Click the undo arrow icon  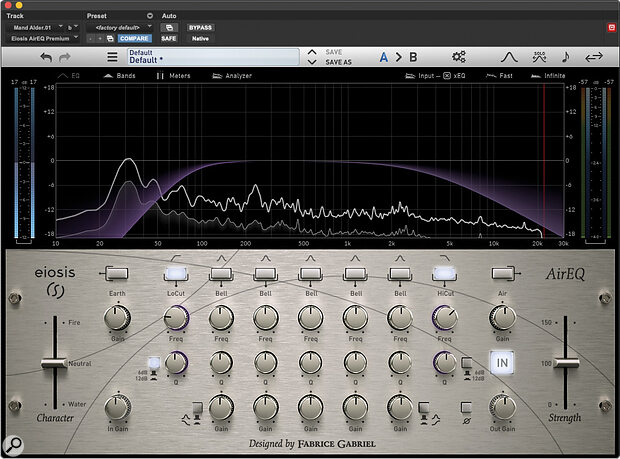[x=46, y=57]
